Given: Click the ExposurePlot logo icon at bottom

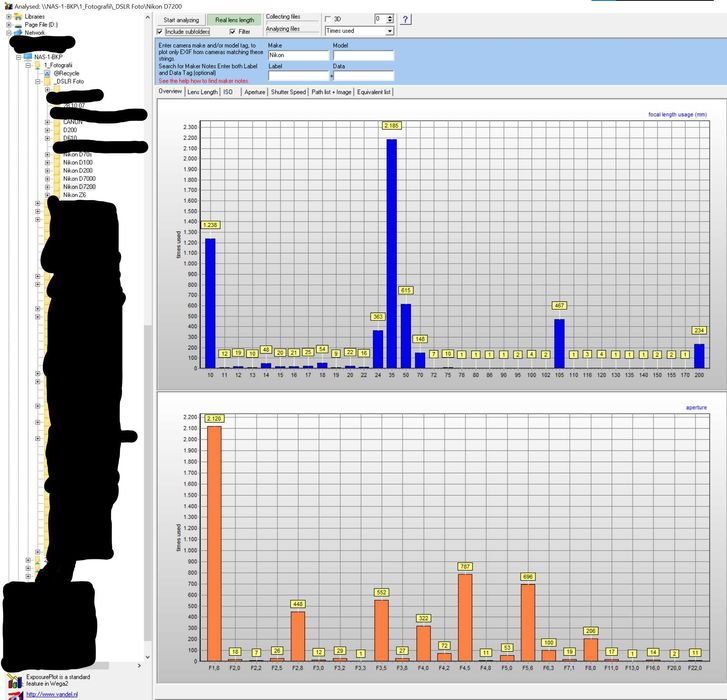Looking at the screenshot, I should coord(14,680).
